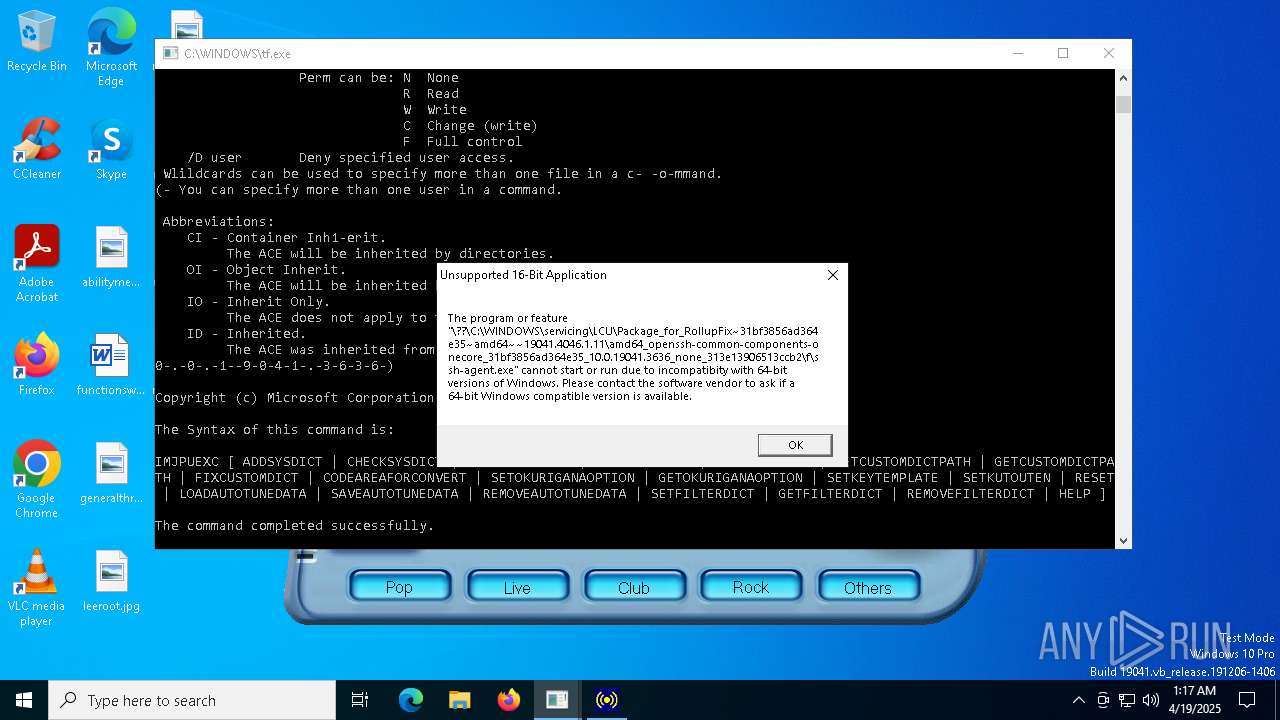Viewport: 1280px width, 720px height.
Task: Open the Firefox desktop shortcut
Action: (37, 365)
